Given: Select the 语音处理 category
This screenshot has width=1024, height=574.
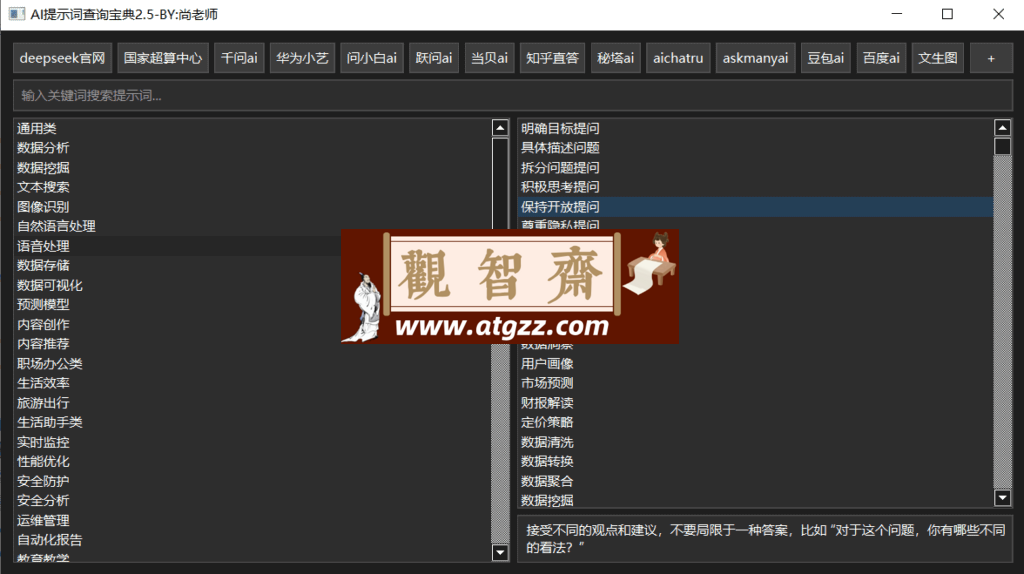Looking at the screenshot, I should pos(252,246).
